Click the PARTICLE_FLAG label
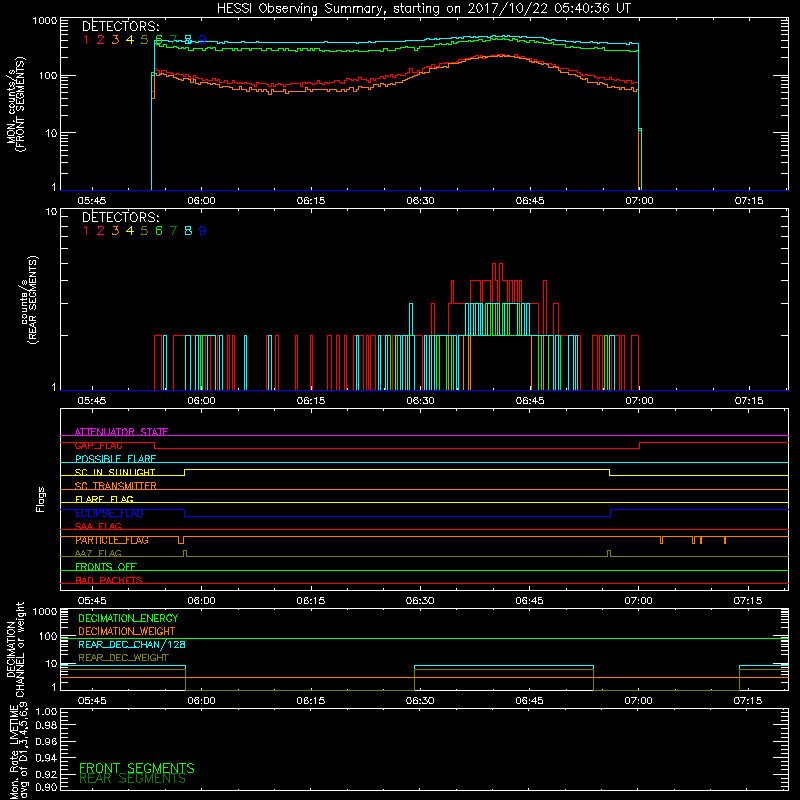Image resolution: width=800 pixels, height=800 pixels. click(112, 540)
